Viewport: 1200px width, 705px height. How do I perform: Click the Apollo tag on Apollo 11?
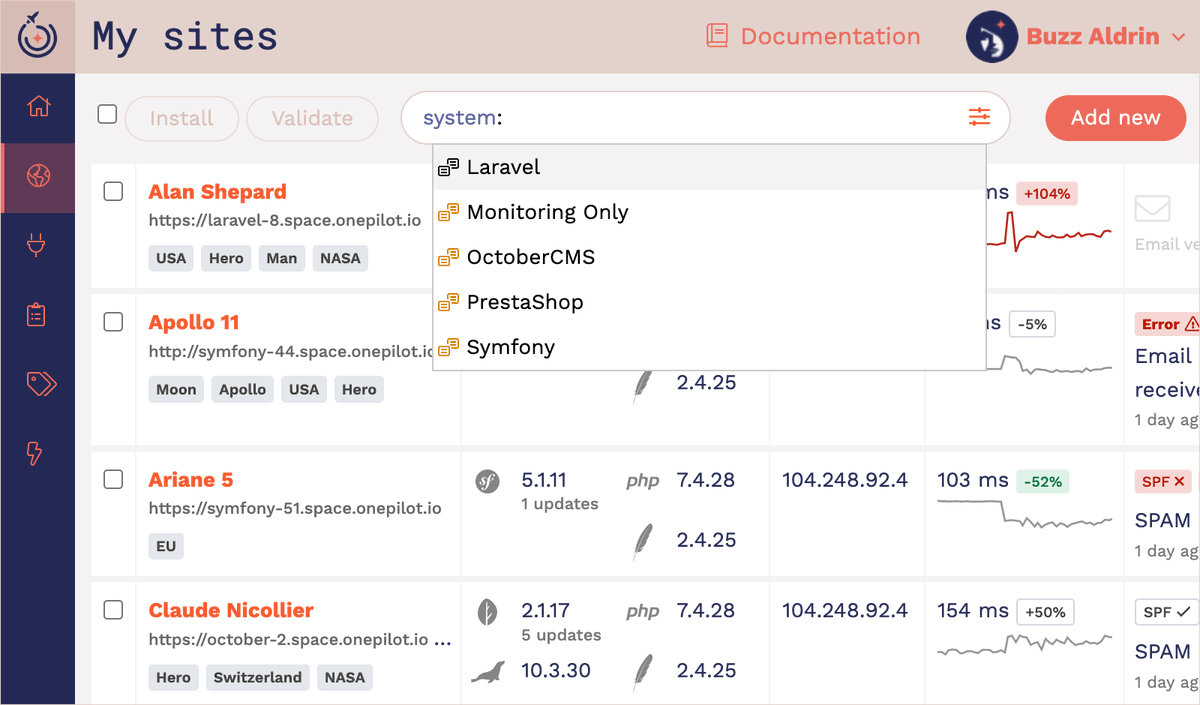click(x=243, y=389)
